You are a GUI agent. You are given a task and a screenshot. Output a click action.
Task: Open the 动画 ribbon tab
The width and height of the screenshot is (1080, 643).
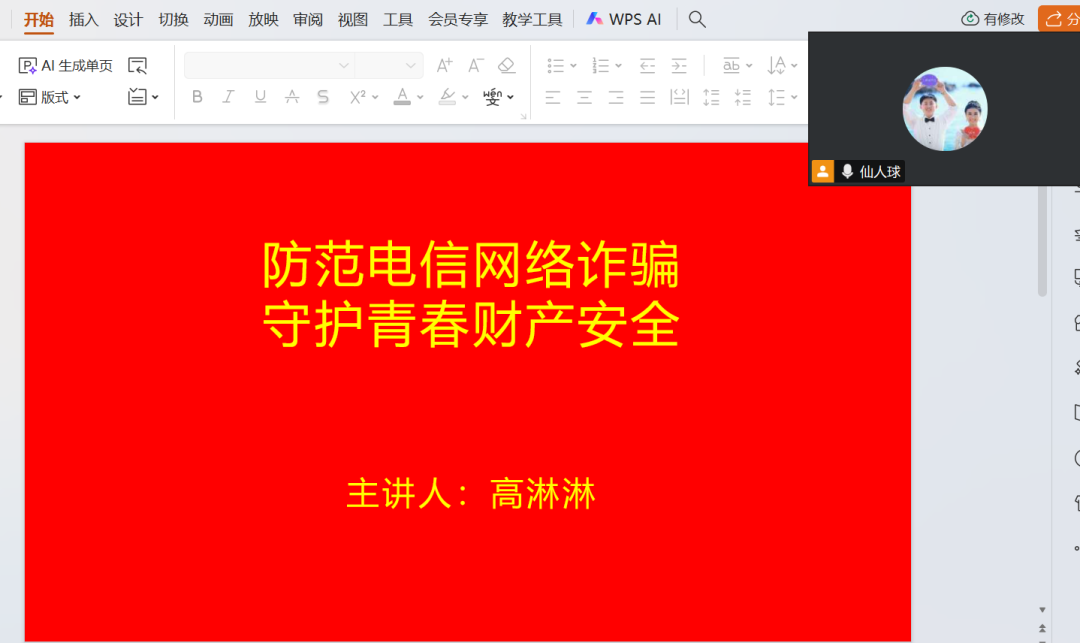coord(218,19)
